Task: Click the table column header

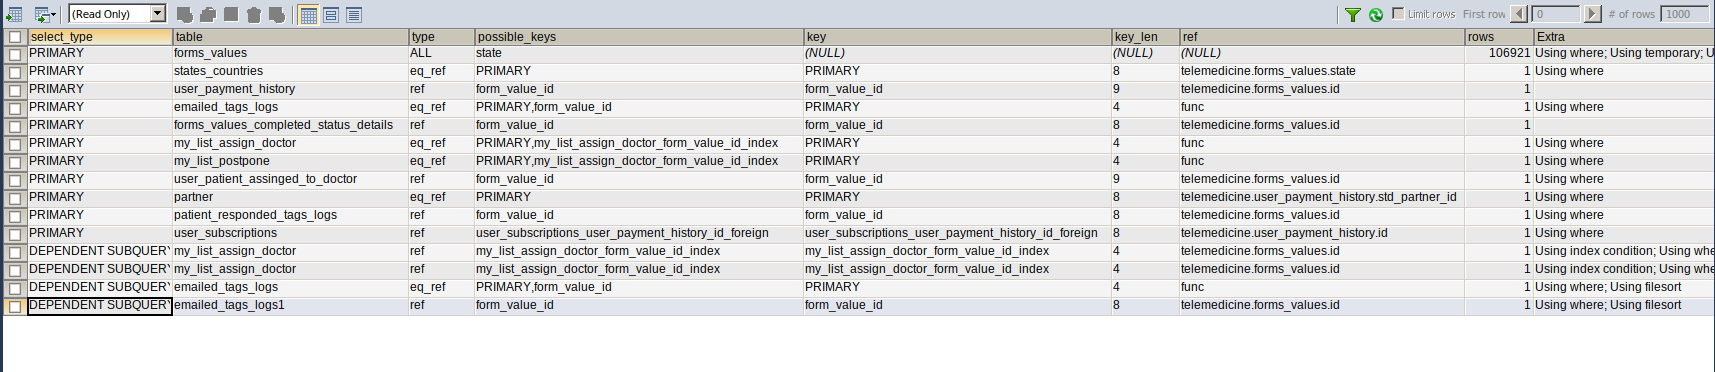Action: [291, 36]
